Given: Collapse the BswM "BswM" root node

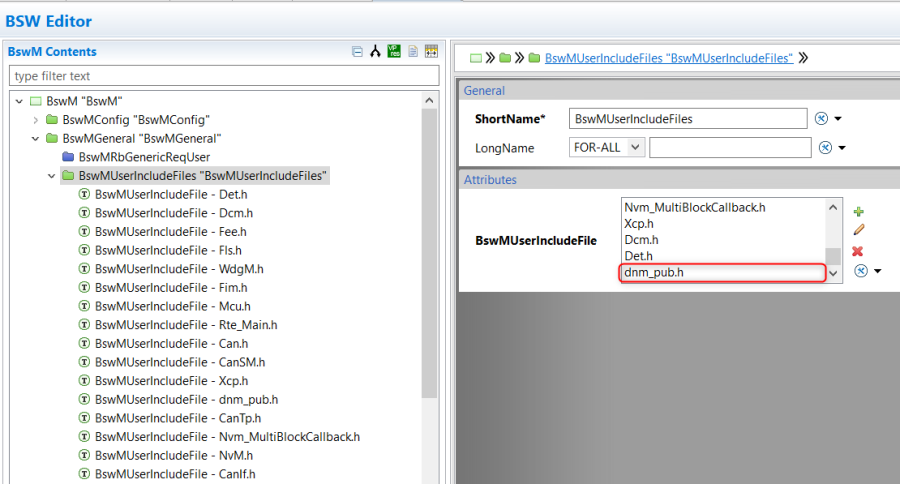Looking at the screenshot, I should [x=20, y=101].
